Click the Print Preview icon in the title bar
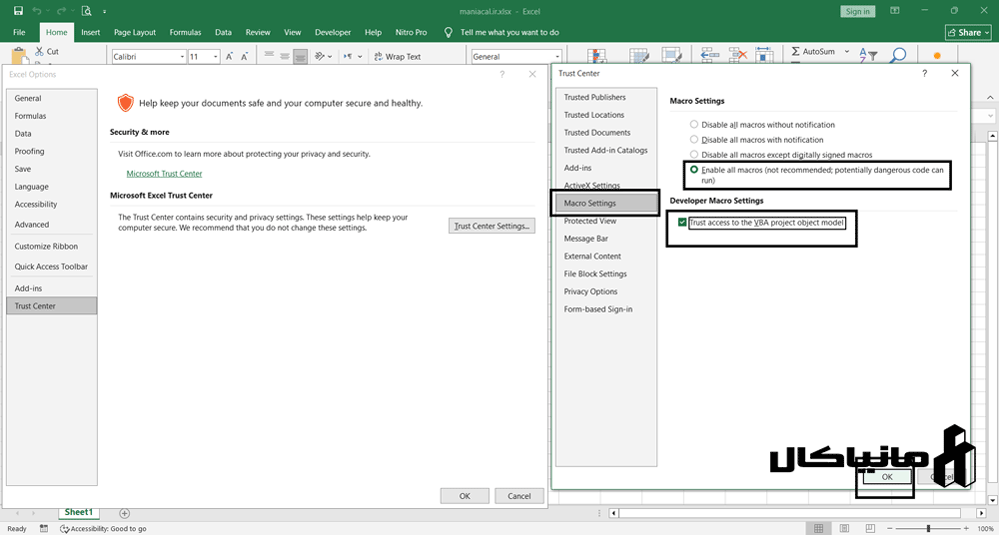The height and width of the screenshot is (537, 1000). (87, 11)
